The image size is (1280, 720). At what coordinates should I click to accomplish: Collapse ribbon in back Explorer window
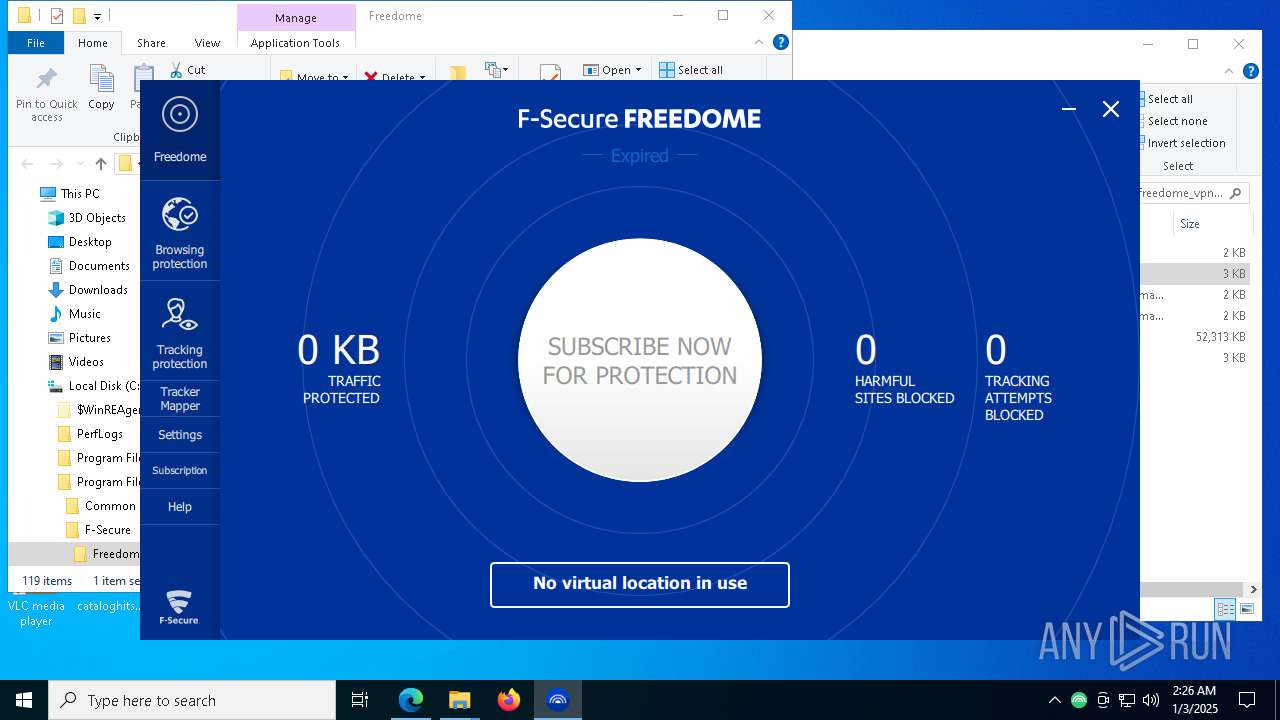coord(1229,71)
